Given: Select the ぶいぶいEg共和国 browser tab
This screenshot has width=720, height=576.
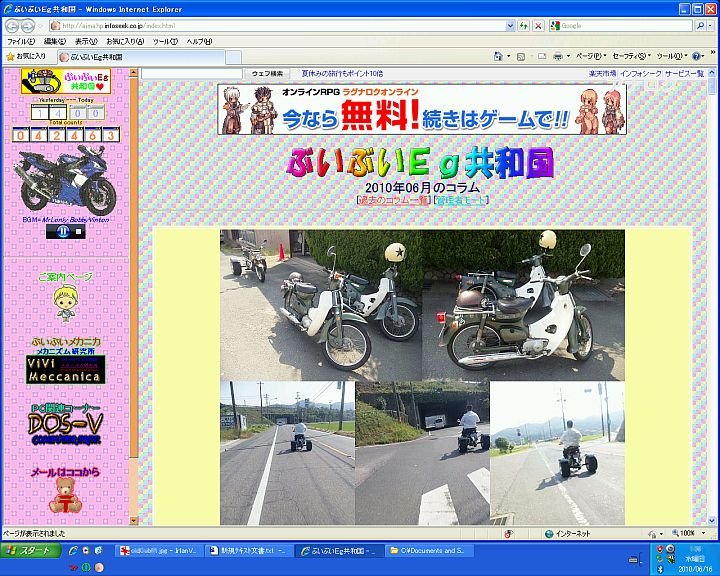Looking at the screenshot, I should [141, 57].
